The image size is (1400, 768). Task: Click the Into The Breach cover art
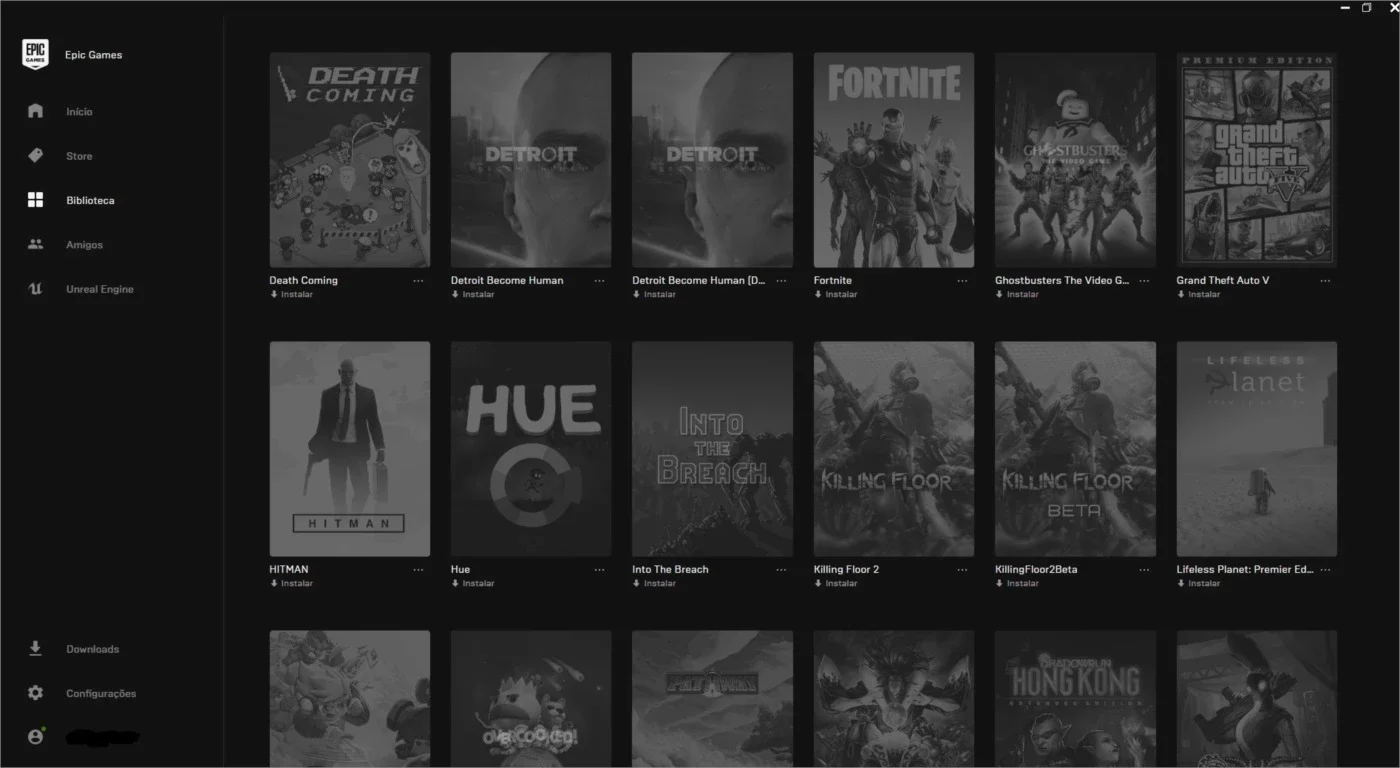click(x=712, y=449)
